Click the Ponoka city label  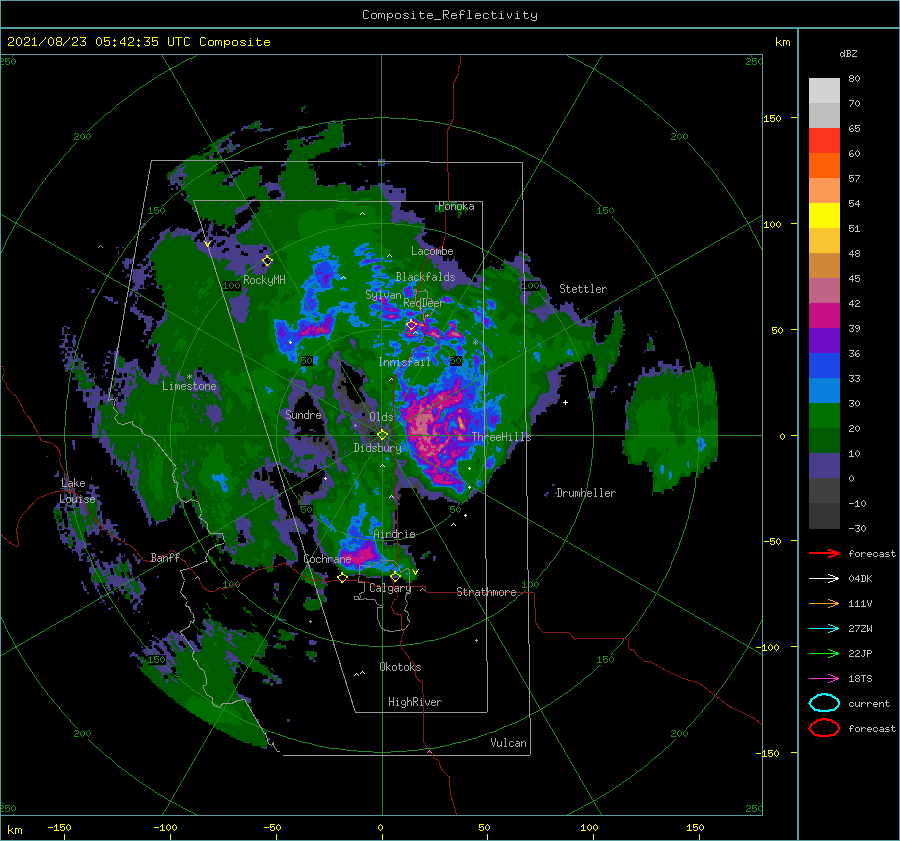point(456,206)
